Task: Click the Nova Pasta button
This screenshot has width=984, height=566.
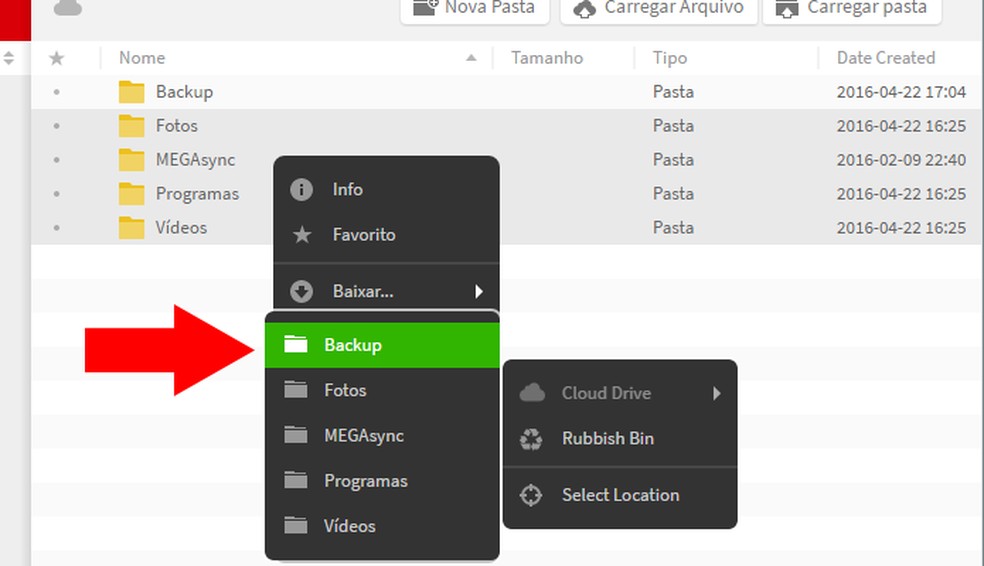Action: [476, 8]
